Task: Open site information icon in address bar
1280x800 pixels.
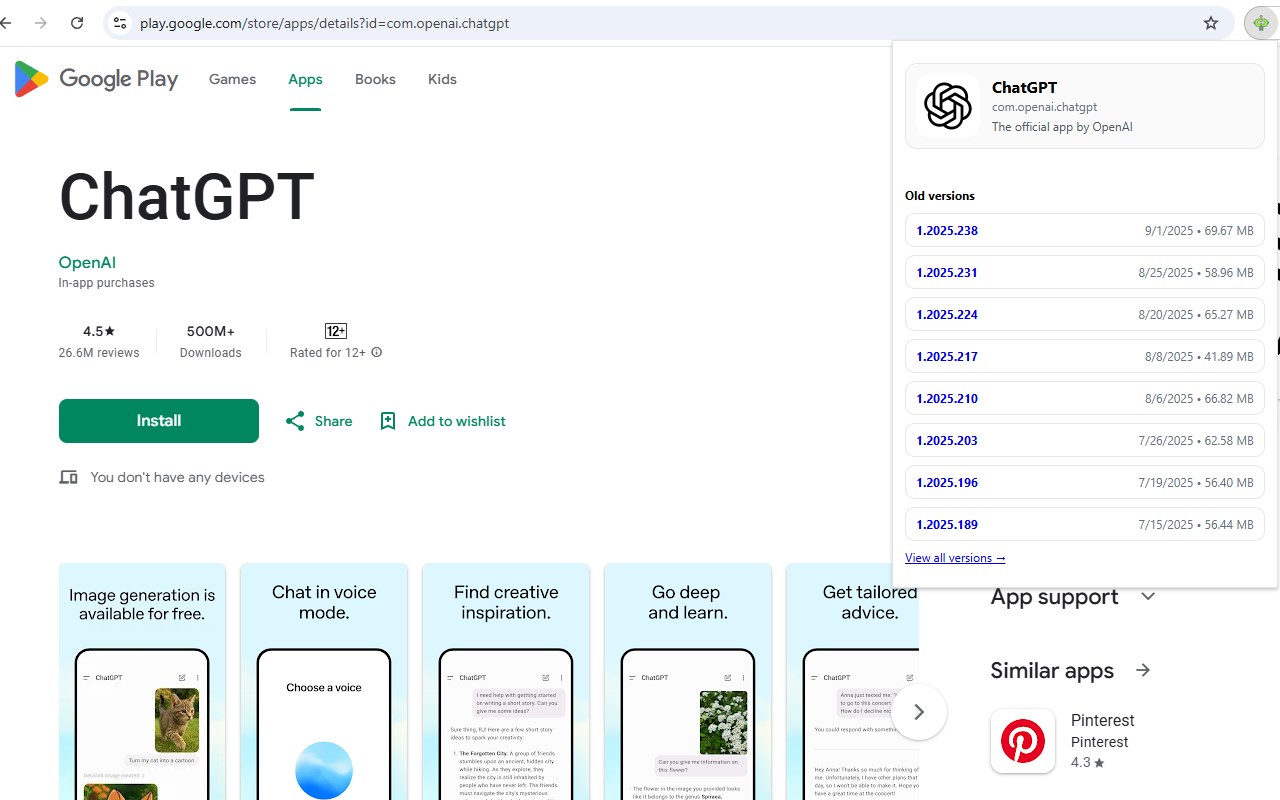Action: [x=119, y=23]
